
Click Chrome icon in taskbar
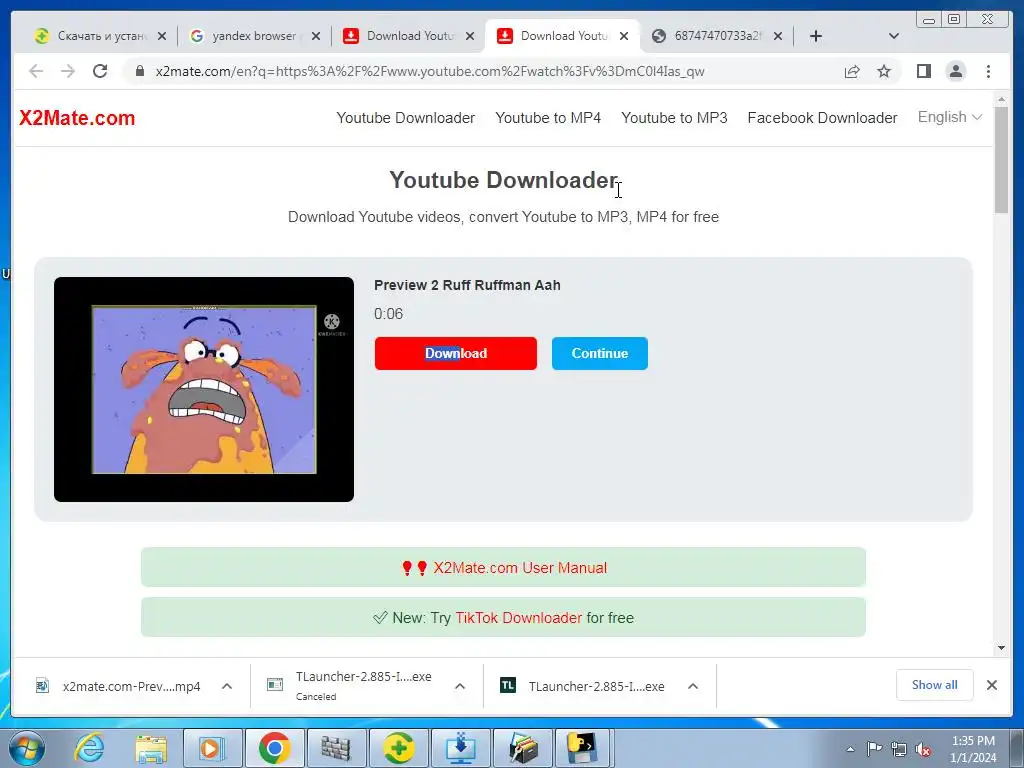(x=274, y=748)
